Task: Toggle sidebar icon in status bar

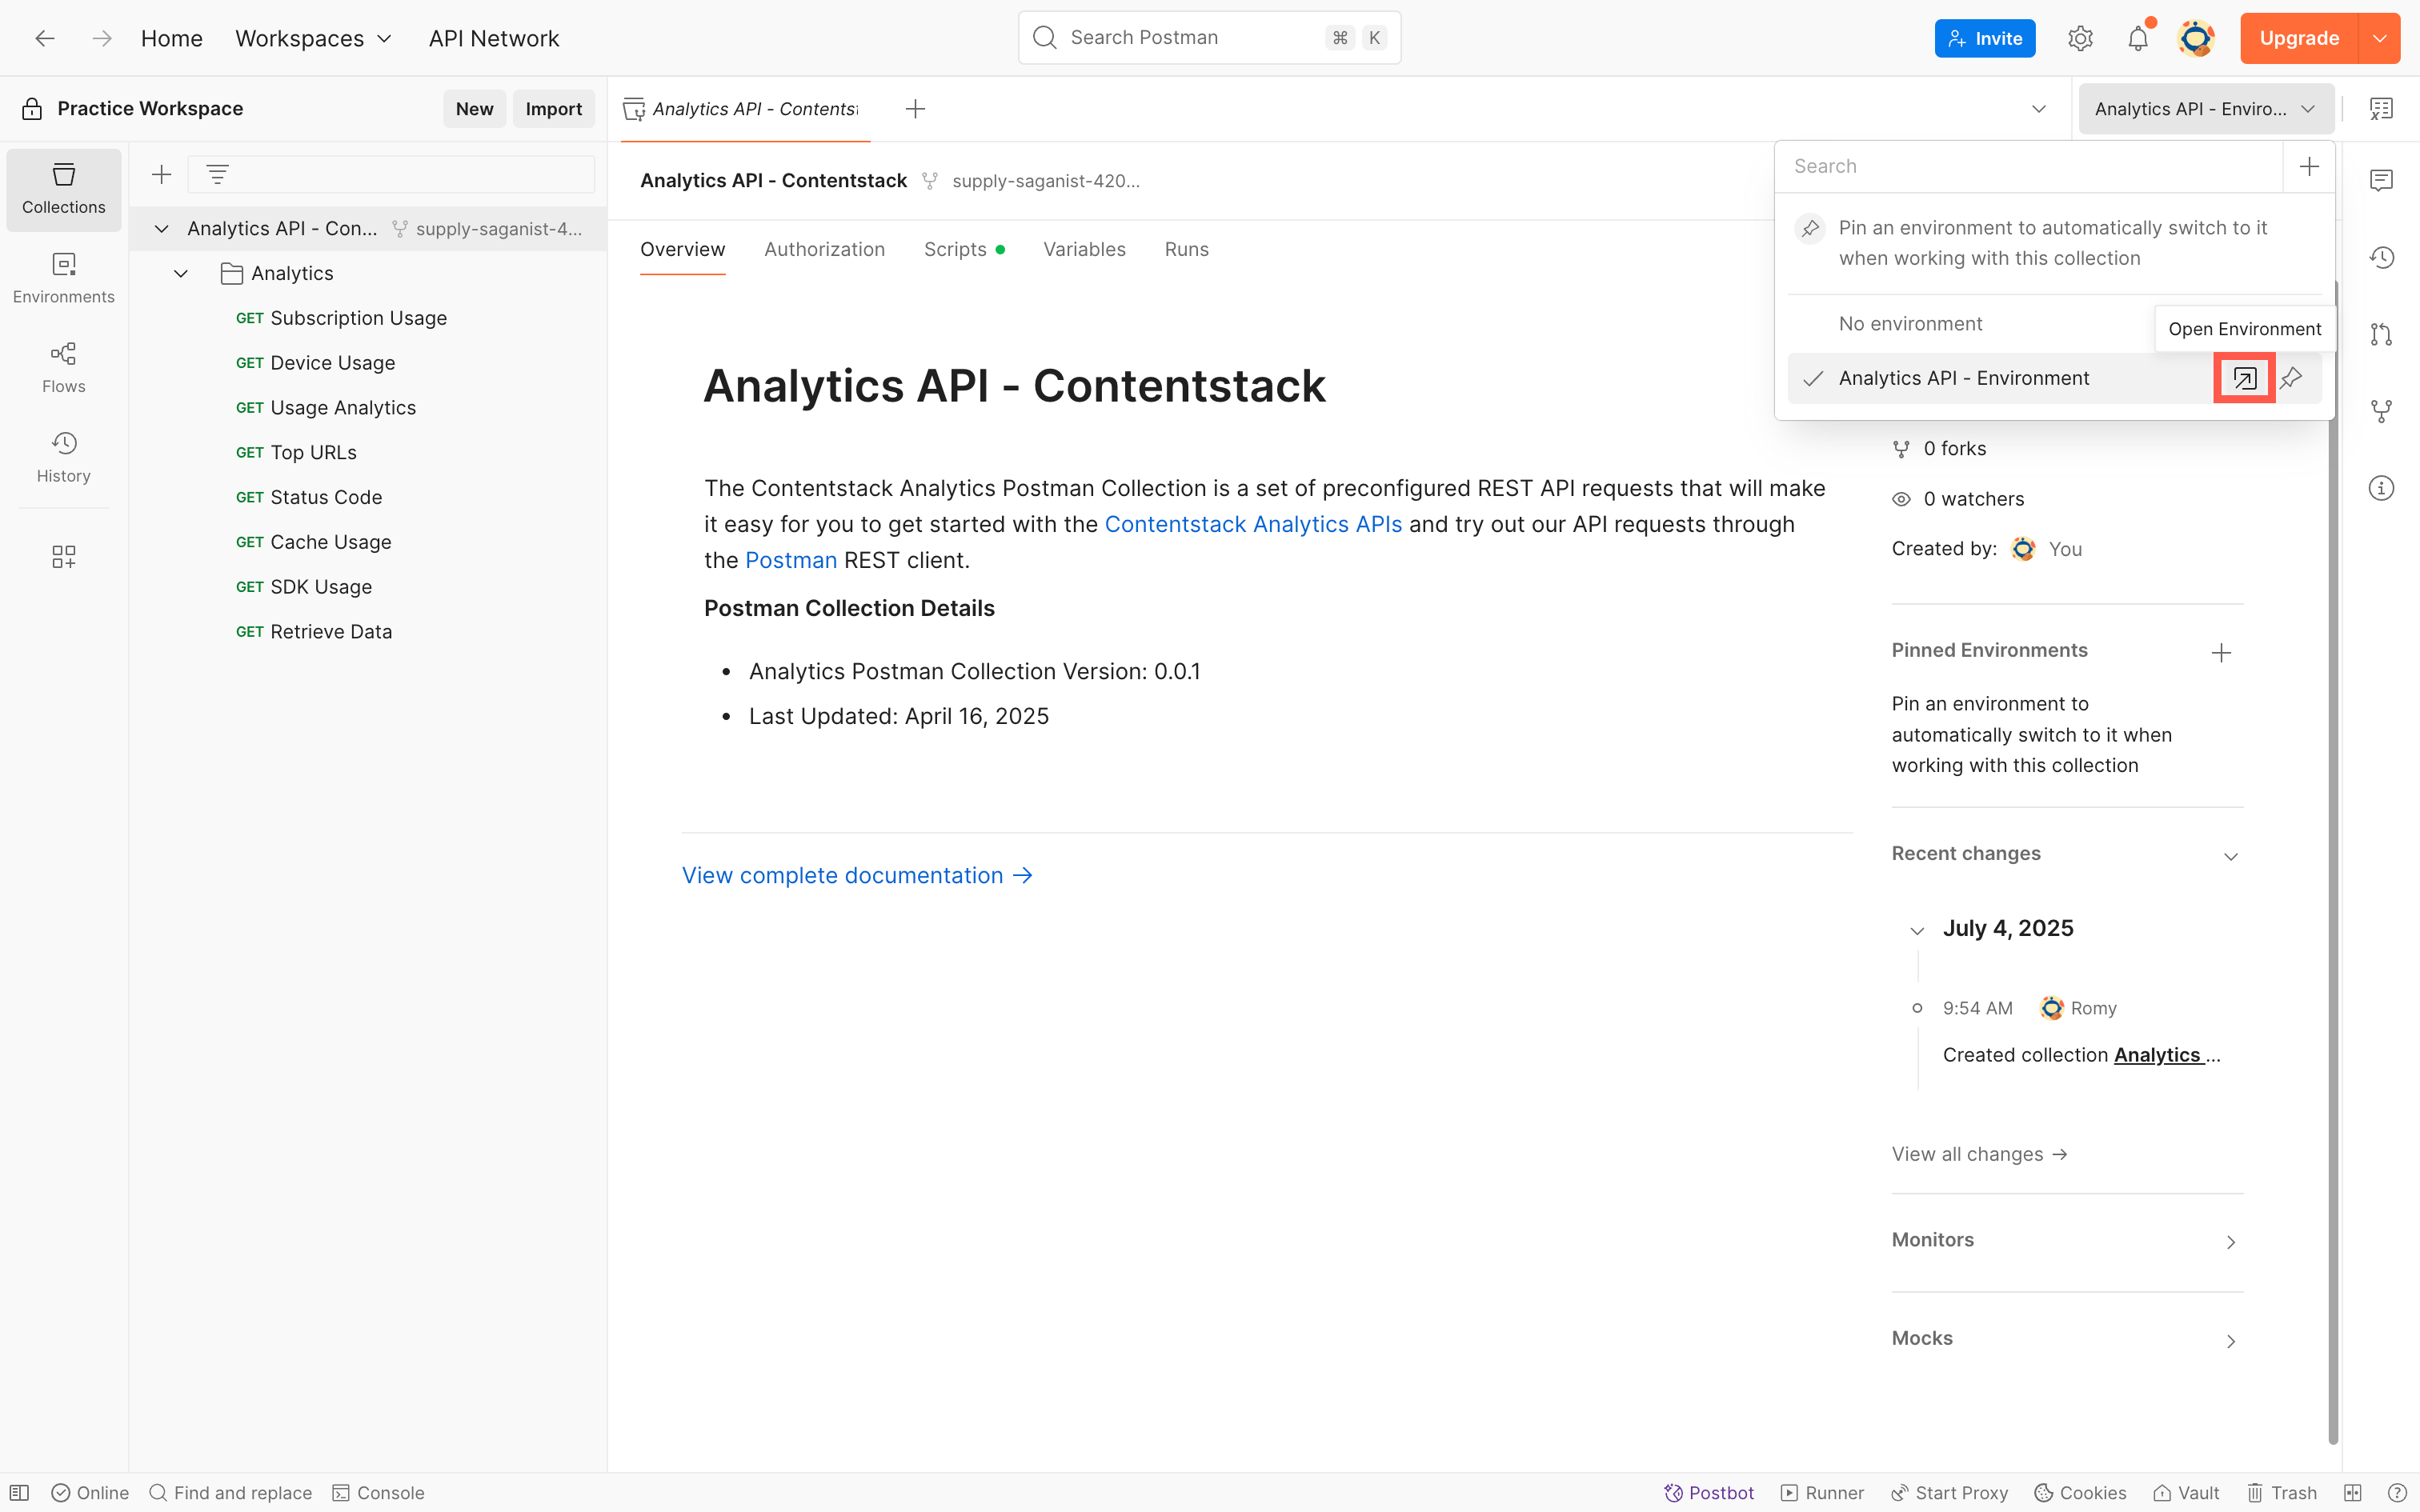Action: coord(19,1493)
